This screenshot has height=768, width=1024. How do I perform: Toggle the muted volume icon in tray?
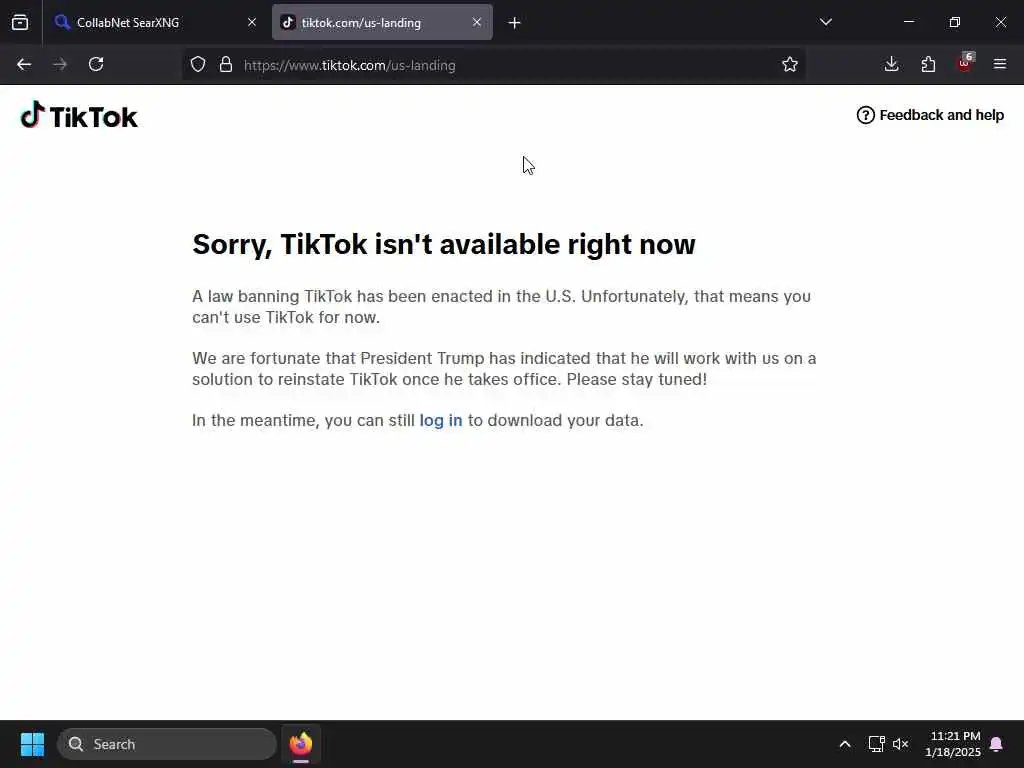pyautogui.click(x=901, y=744)
